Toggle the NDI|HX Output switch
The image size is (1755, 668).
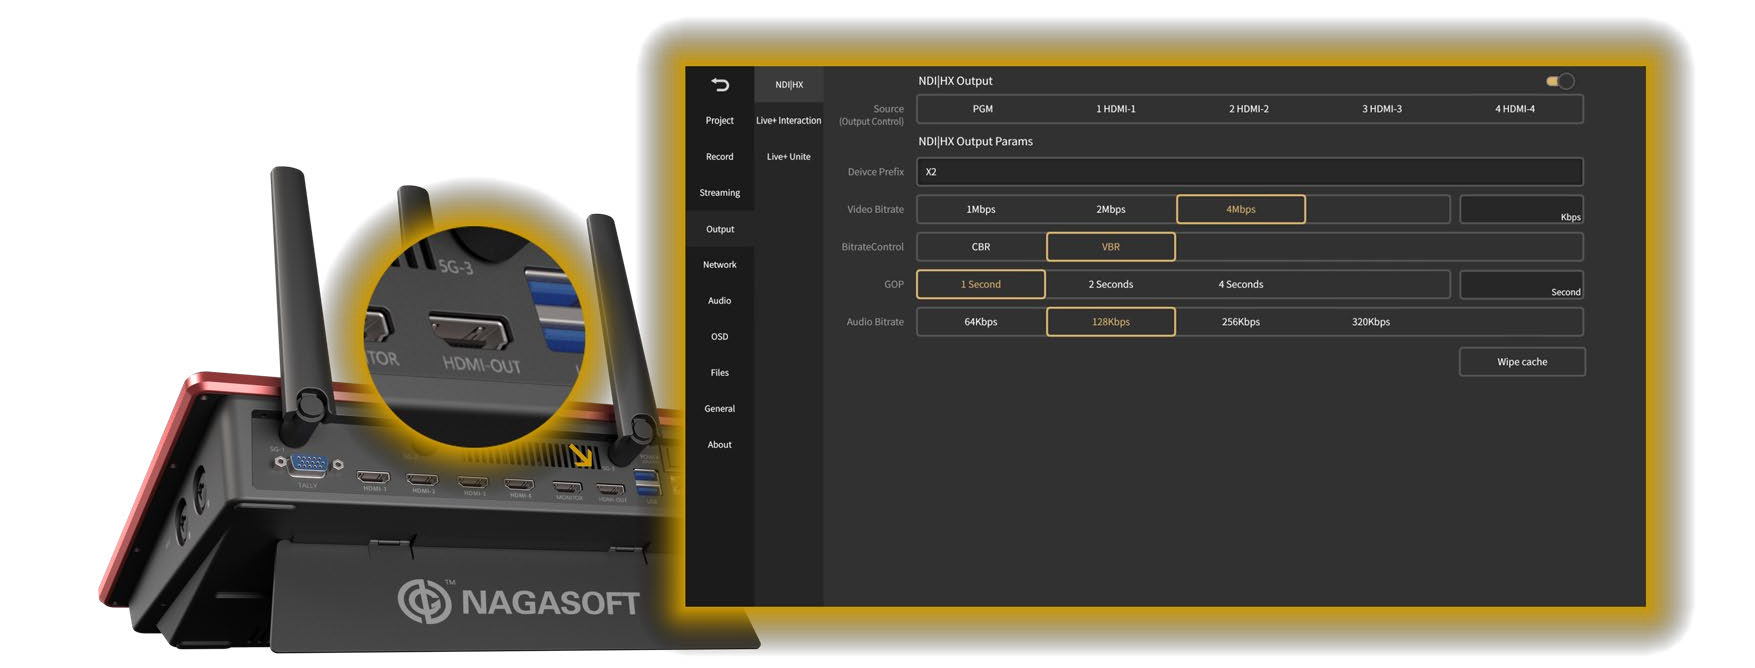1560,81
